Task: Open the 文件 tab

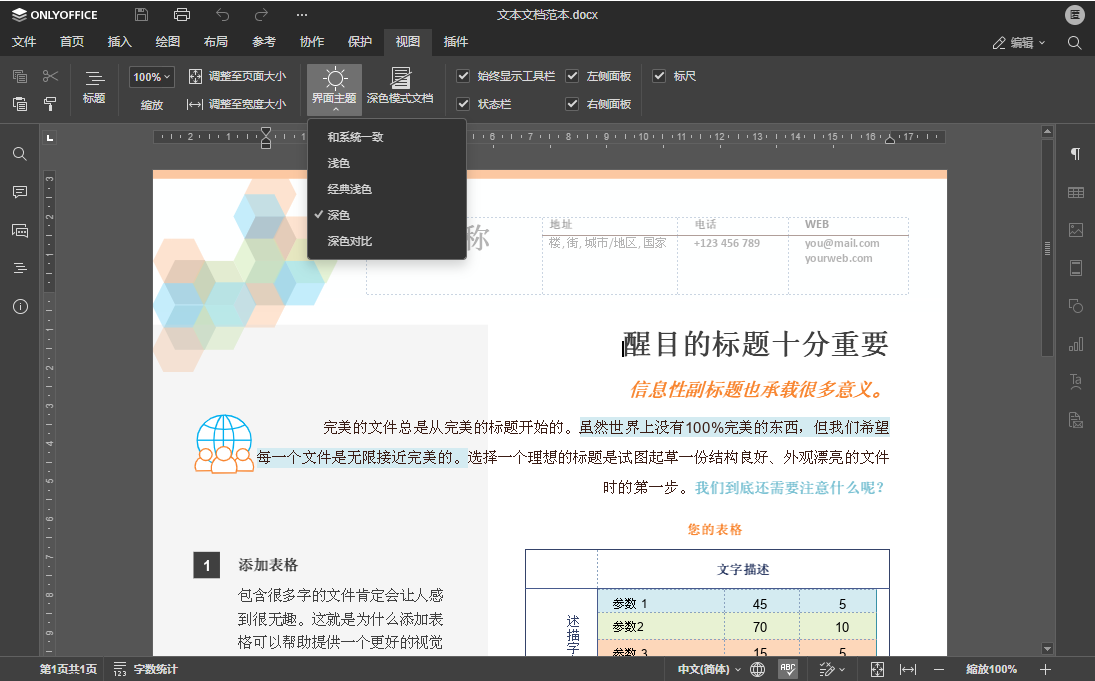Action: click(24, 42)
